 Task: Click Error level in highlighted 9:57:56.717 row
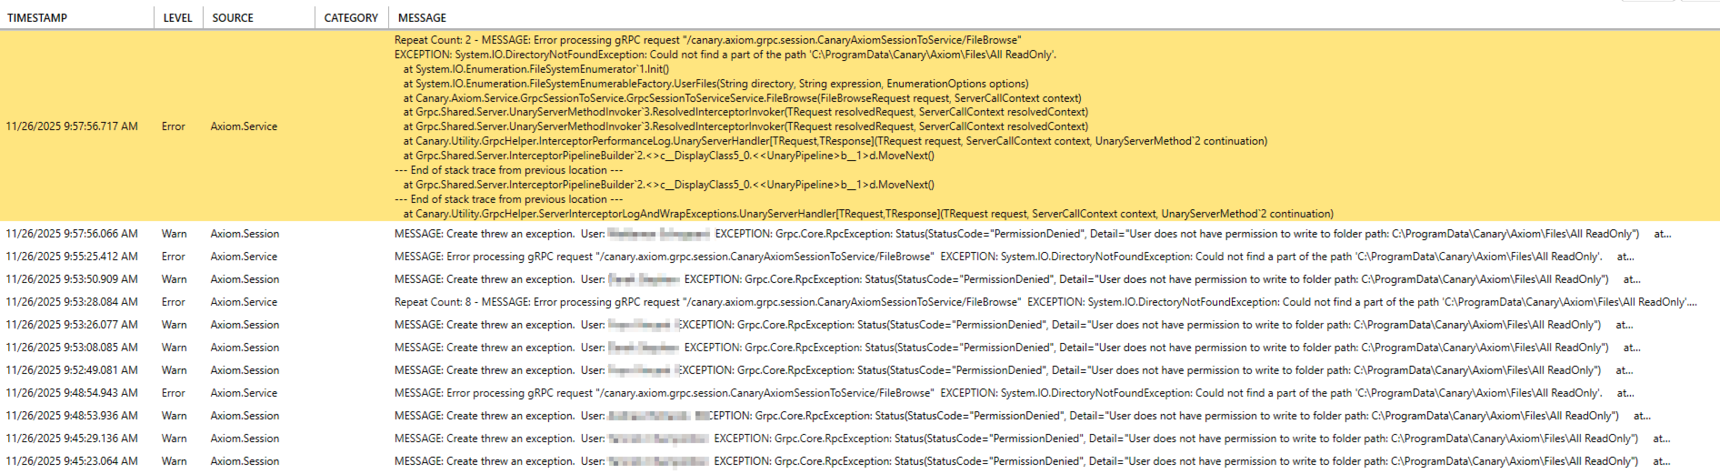click(173, 127)
